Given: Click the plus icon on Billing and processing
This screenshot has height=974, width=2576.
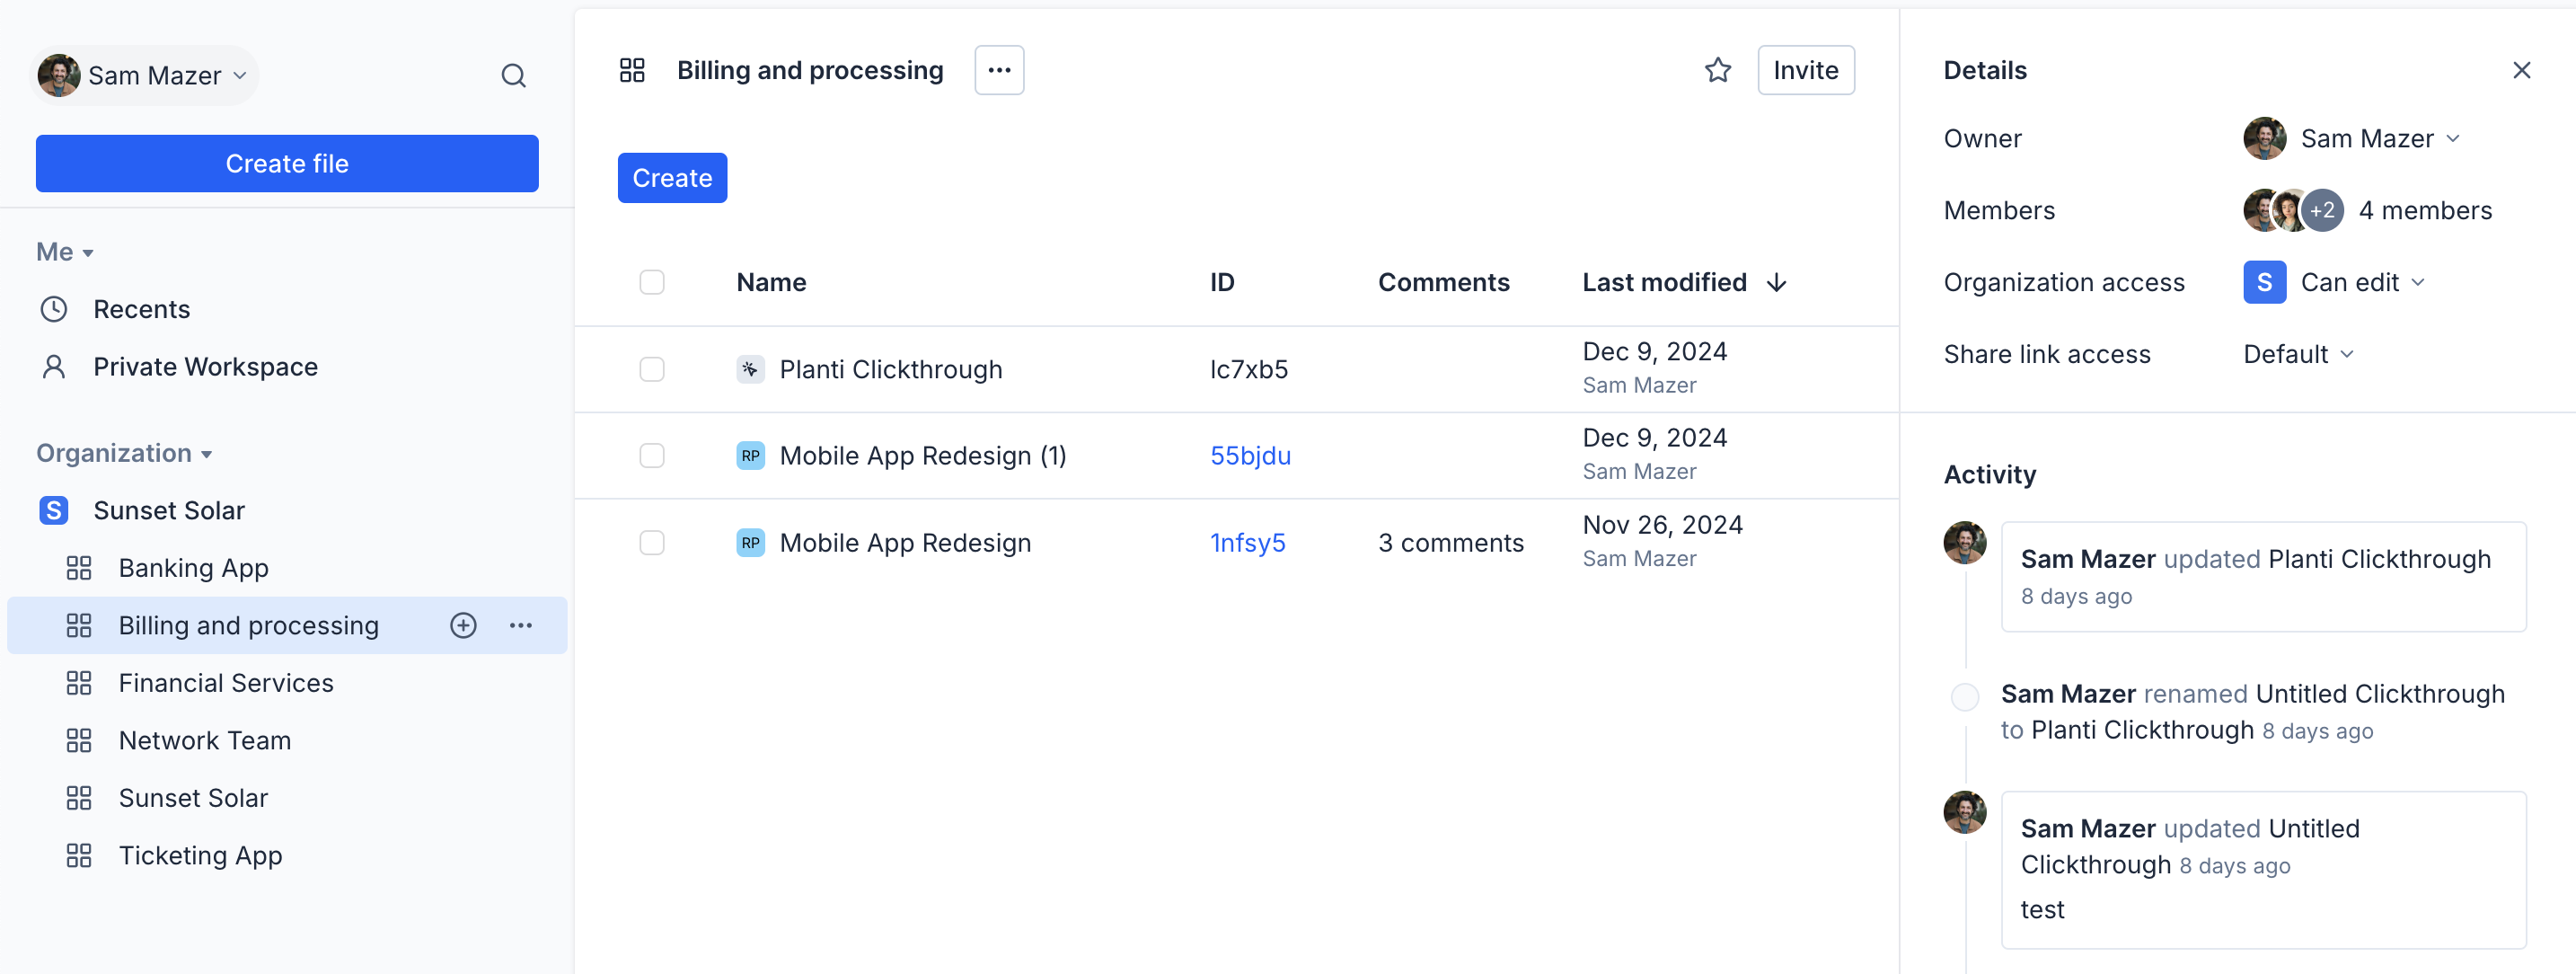Looking at the screenshot, I should [x=463, y=625].
